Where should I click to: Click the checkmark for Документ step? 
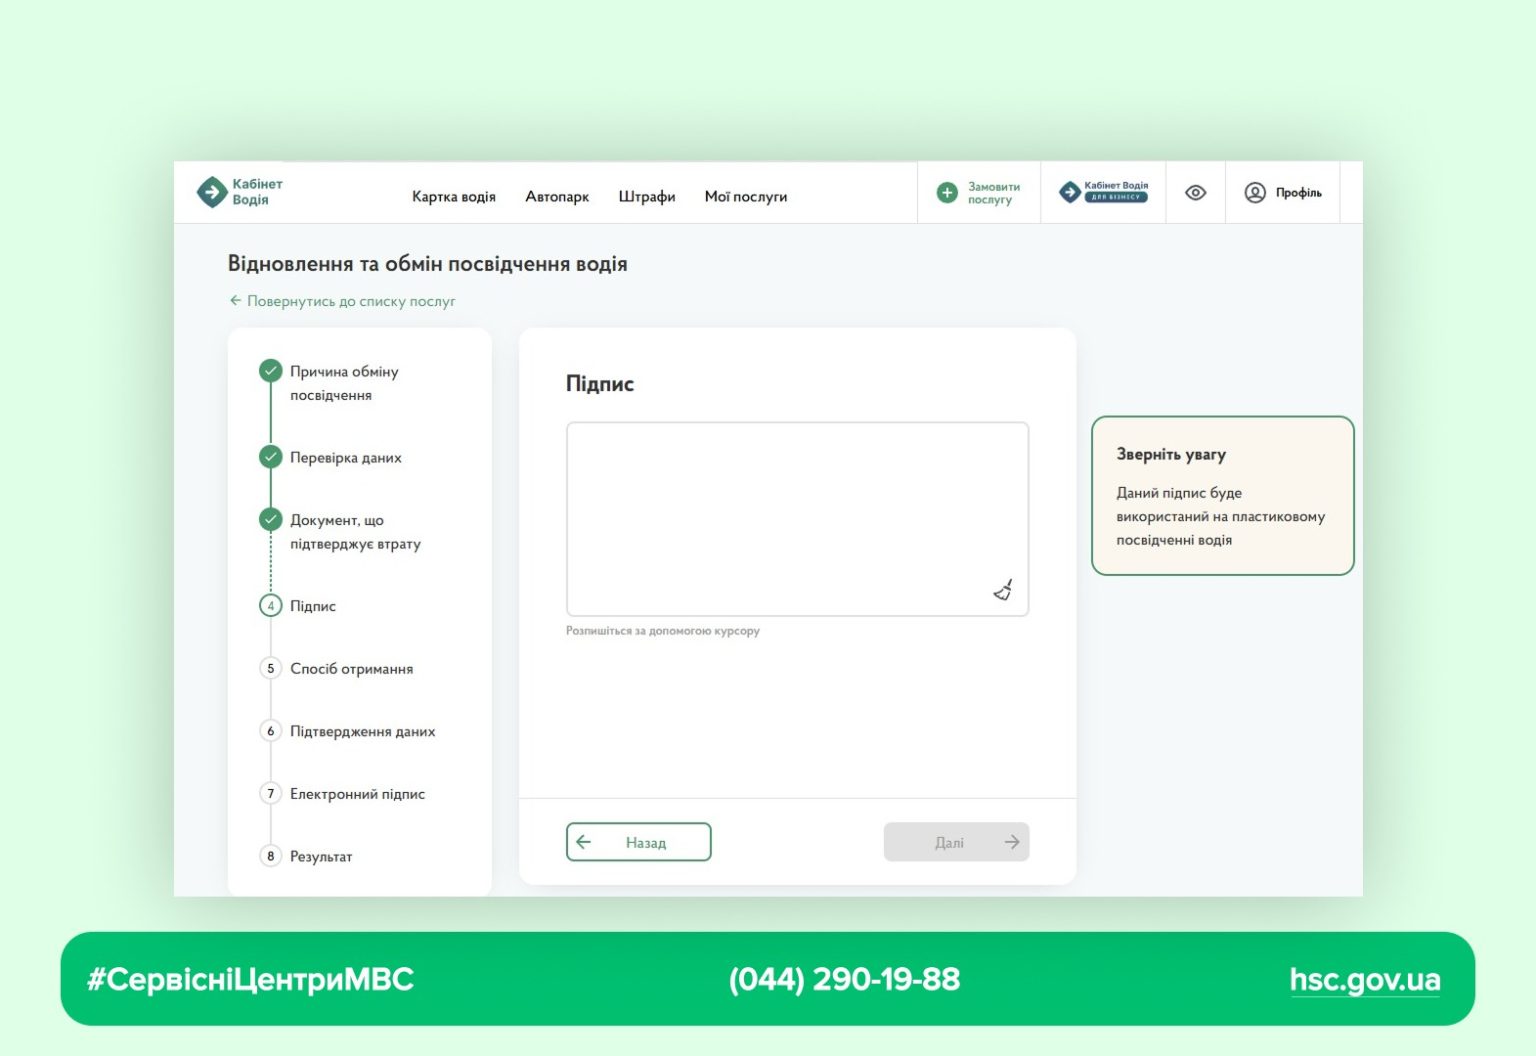(270, 520)
